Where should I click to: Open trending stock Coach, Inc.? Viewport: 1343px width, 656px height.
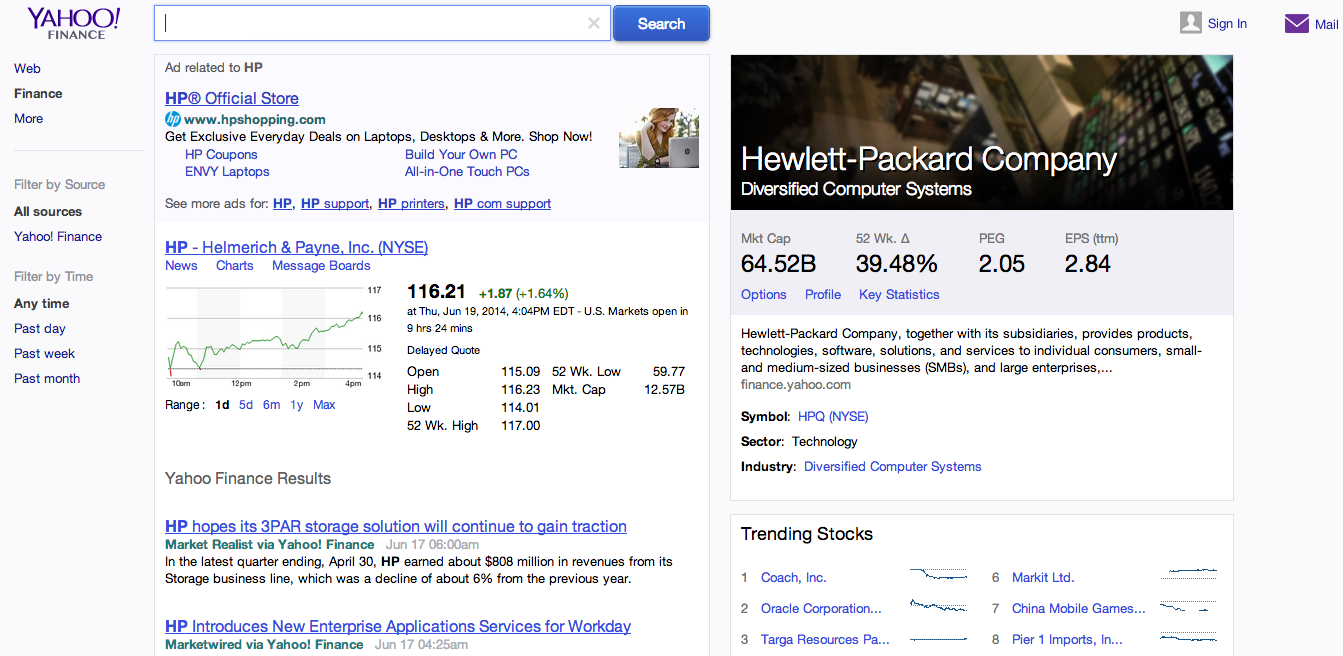point(794,577)
